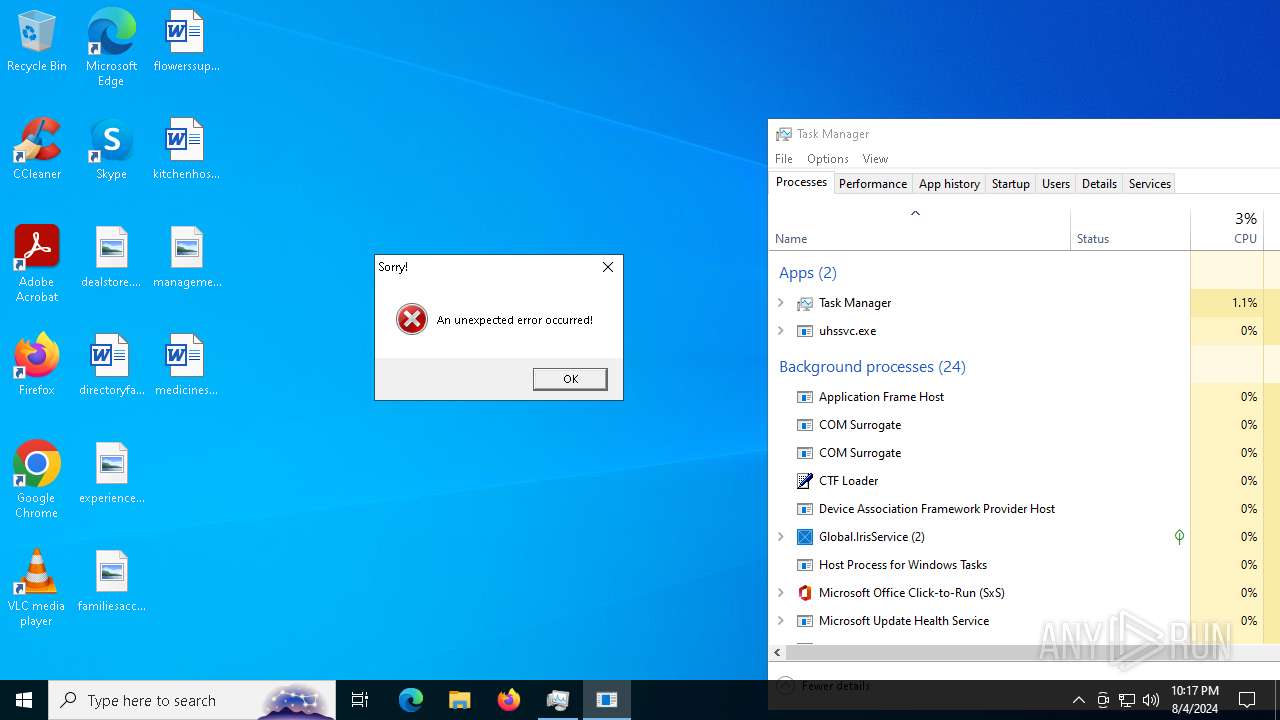Expand Microsoft Update Health Service row
Image resolution: width=1280 pixels, height=720 pixels.
(781, 621)
